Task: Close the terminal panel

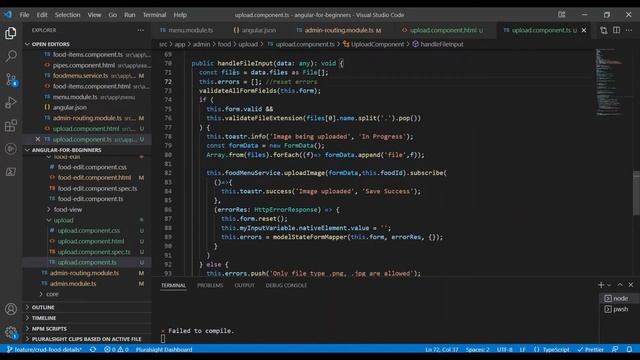Action: [x=631, y=285]
